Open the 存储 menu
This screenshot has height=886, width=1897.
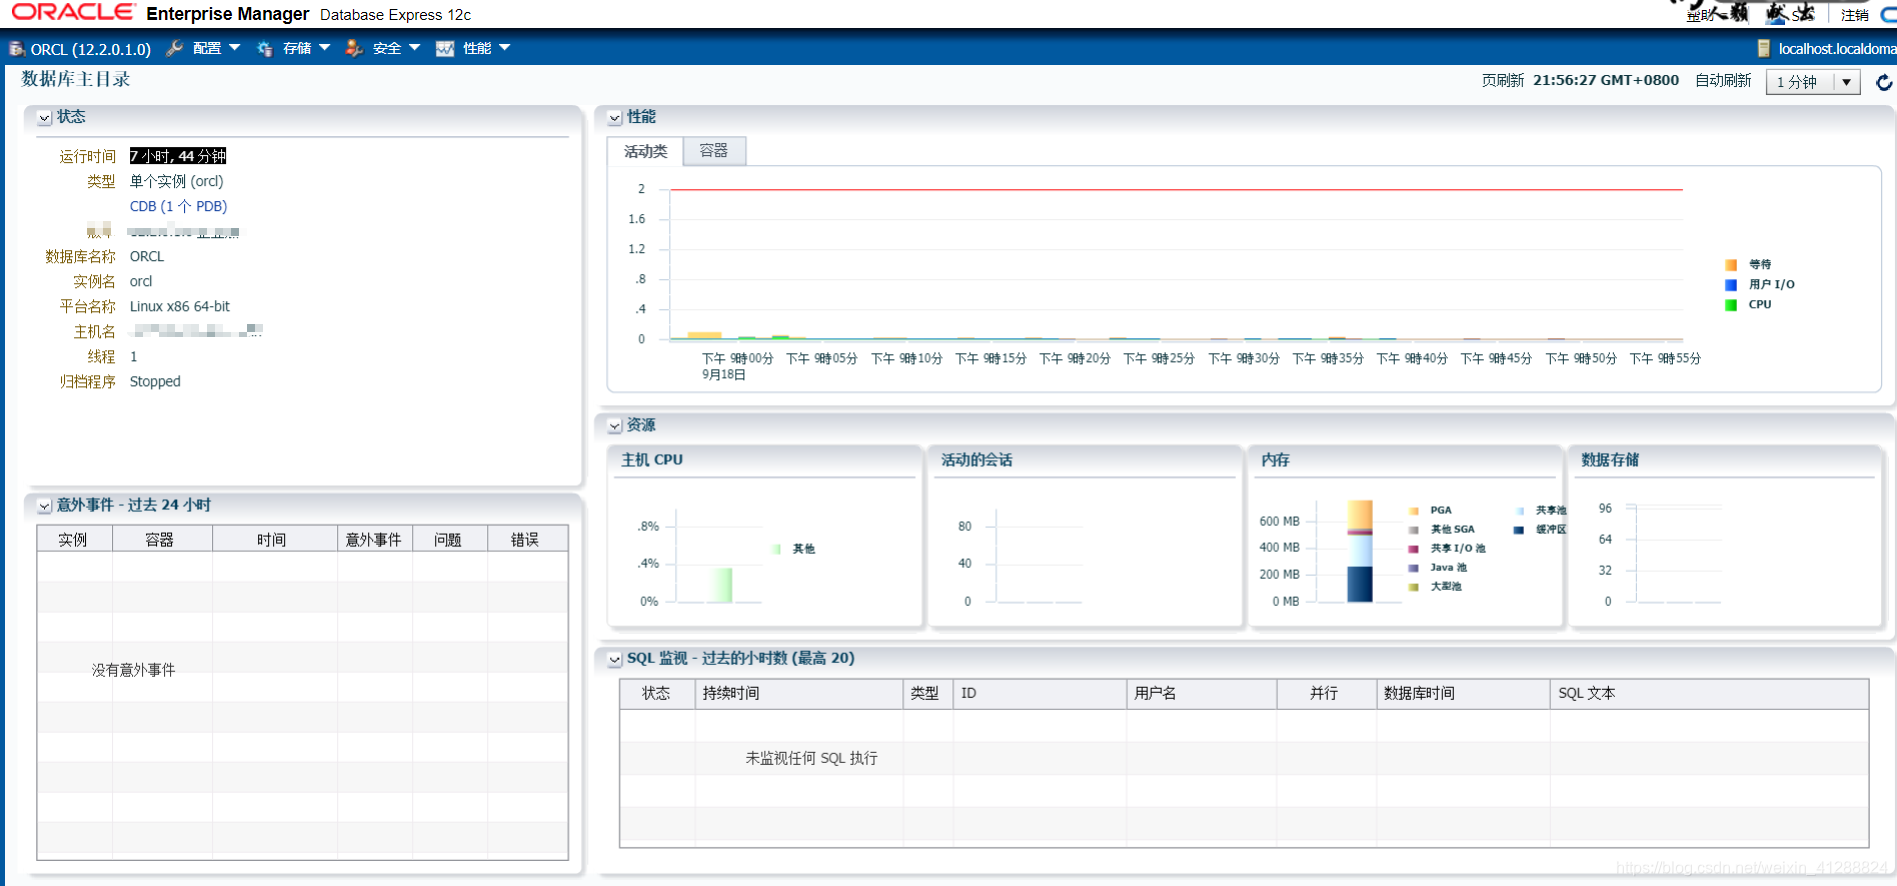pyautogui.click(x=306, y=48)
